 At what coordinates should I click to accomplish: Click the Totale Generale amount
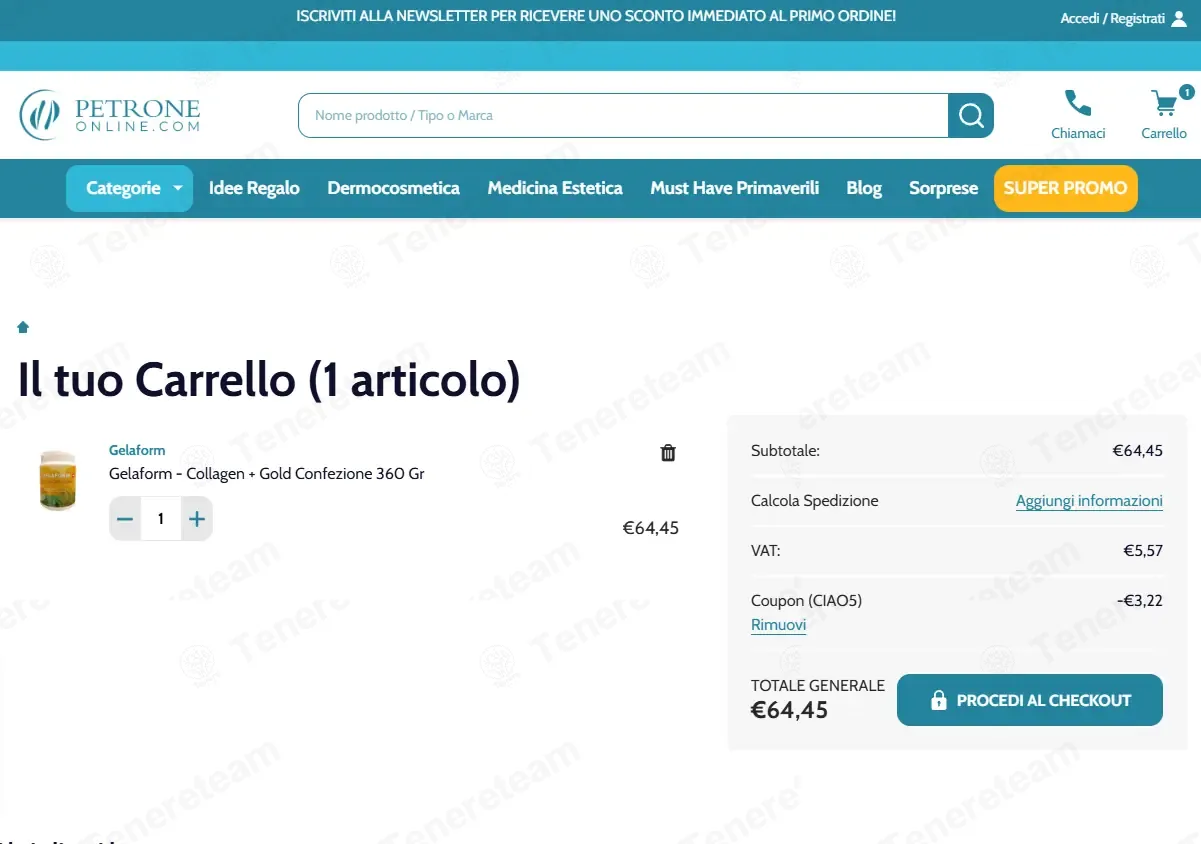pos(790,710)
